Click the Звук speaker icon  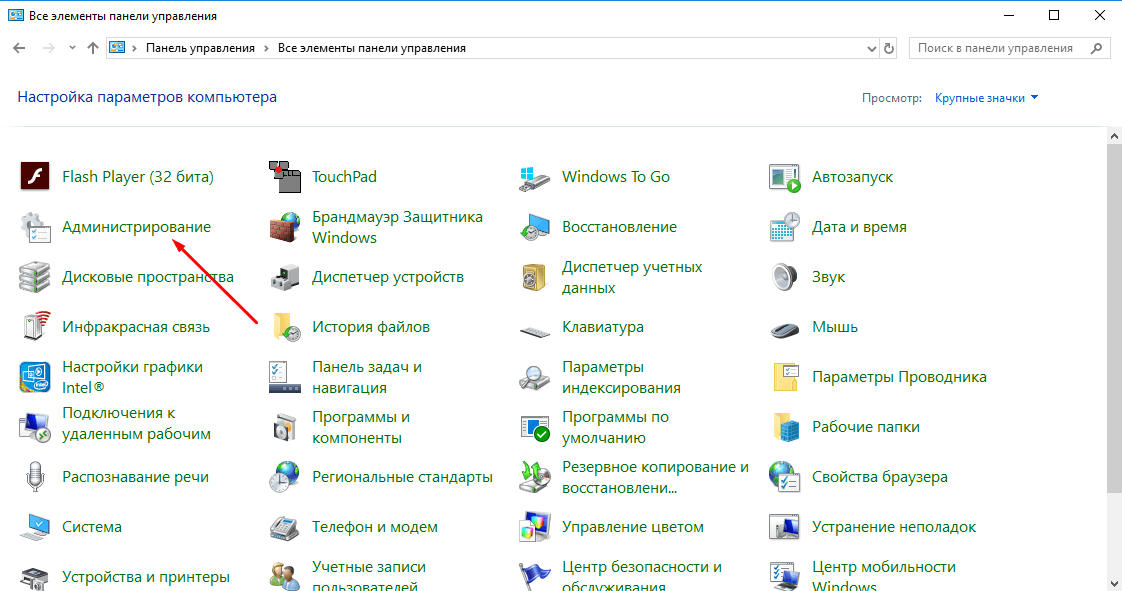click(784, 277)
